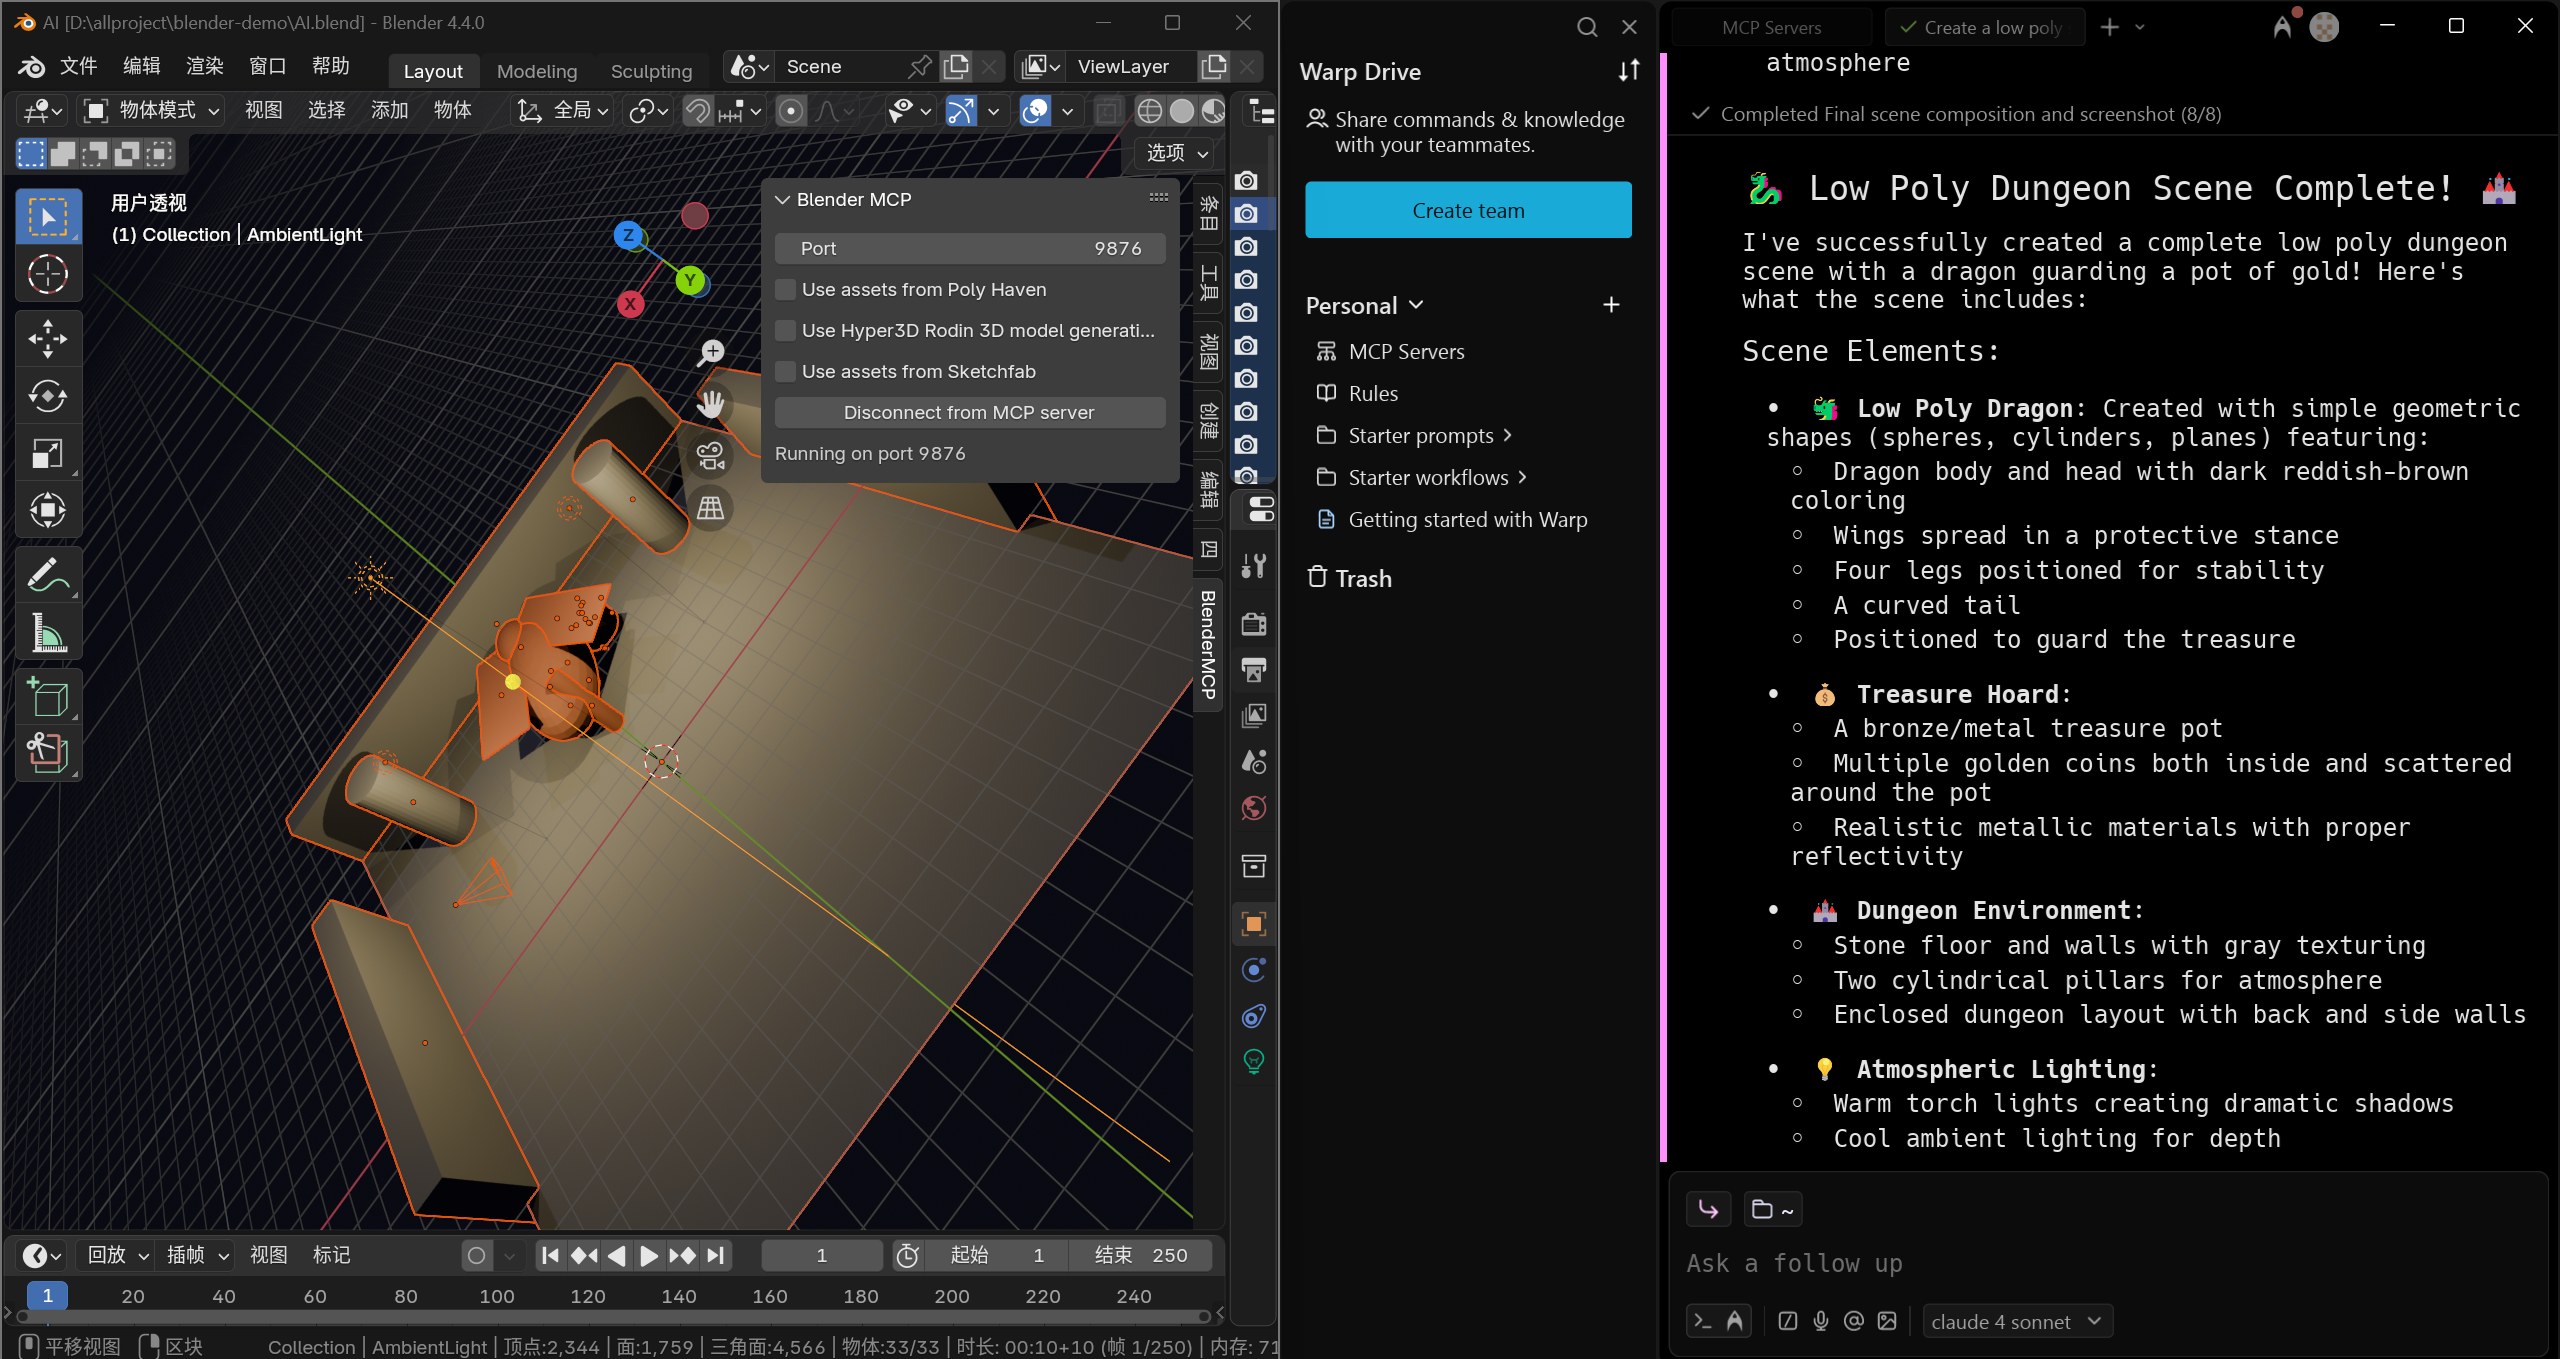Viewport: 2560px width, 1359px height.
Task: Click the attach image icon in Warp input
Action: click(1887, 1321)
